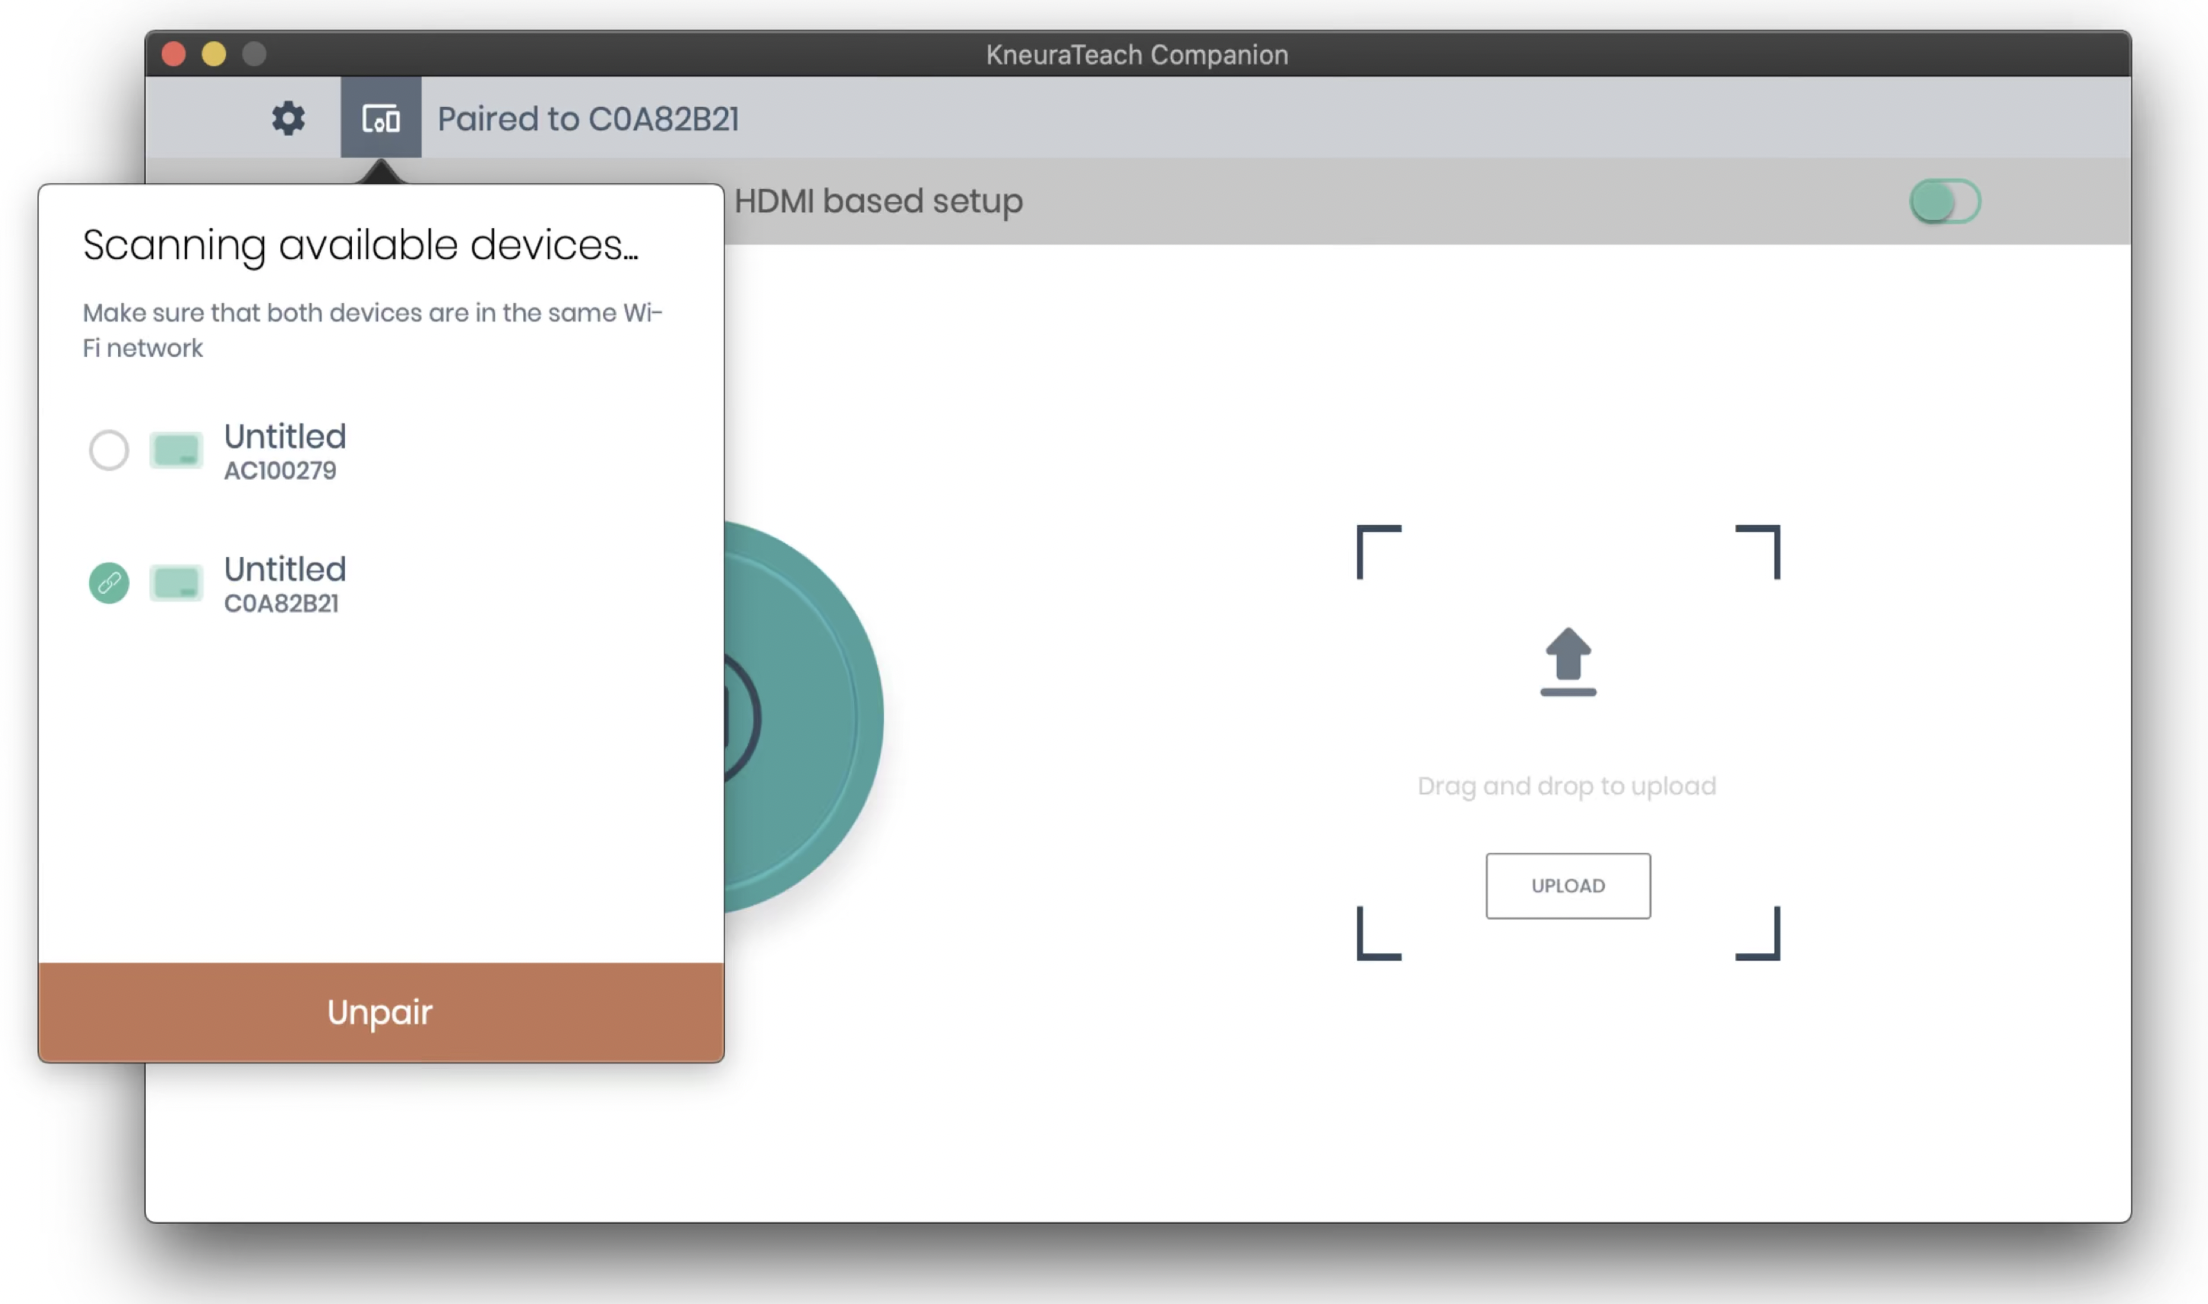Viewport: 2208px width, 1304px height.
Task: Click the 'Paired to C0A82B21' label
Action: (x=589, y=118)
